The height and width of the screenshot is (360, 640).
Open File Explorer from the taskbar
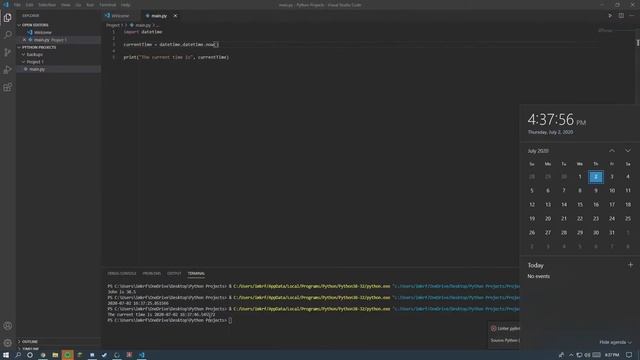pos(55,355)
